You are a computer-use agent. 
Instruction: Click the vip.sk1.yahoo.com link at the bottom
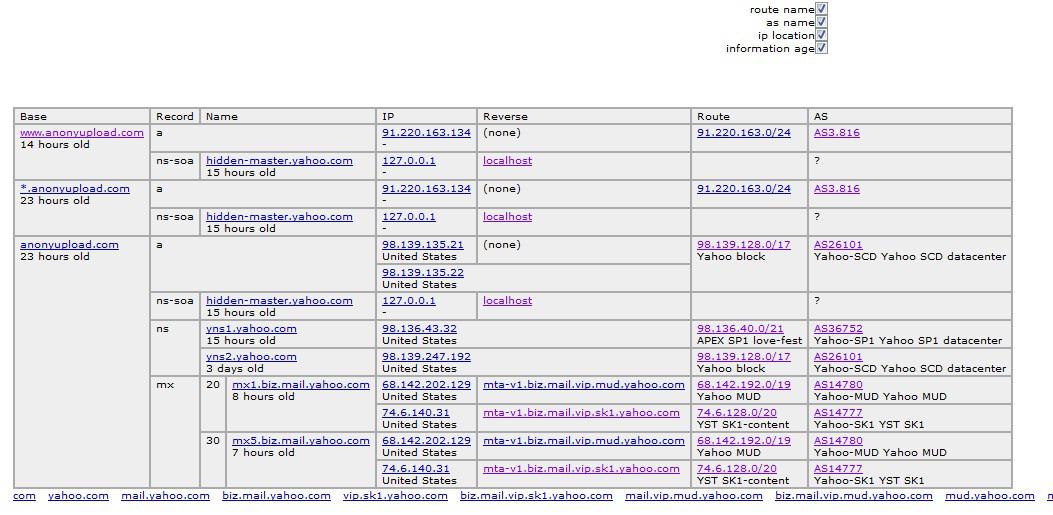coord(395,496)
